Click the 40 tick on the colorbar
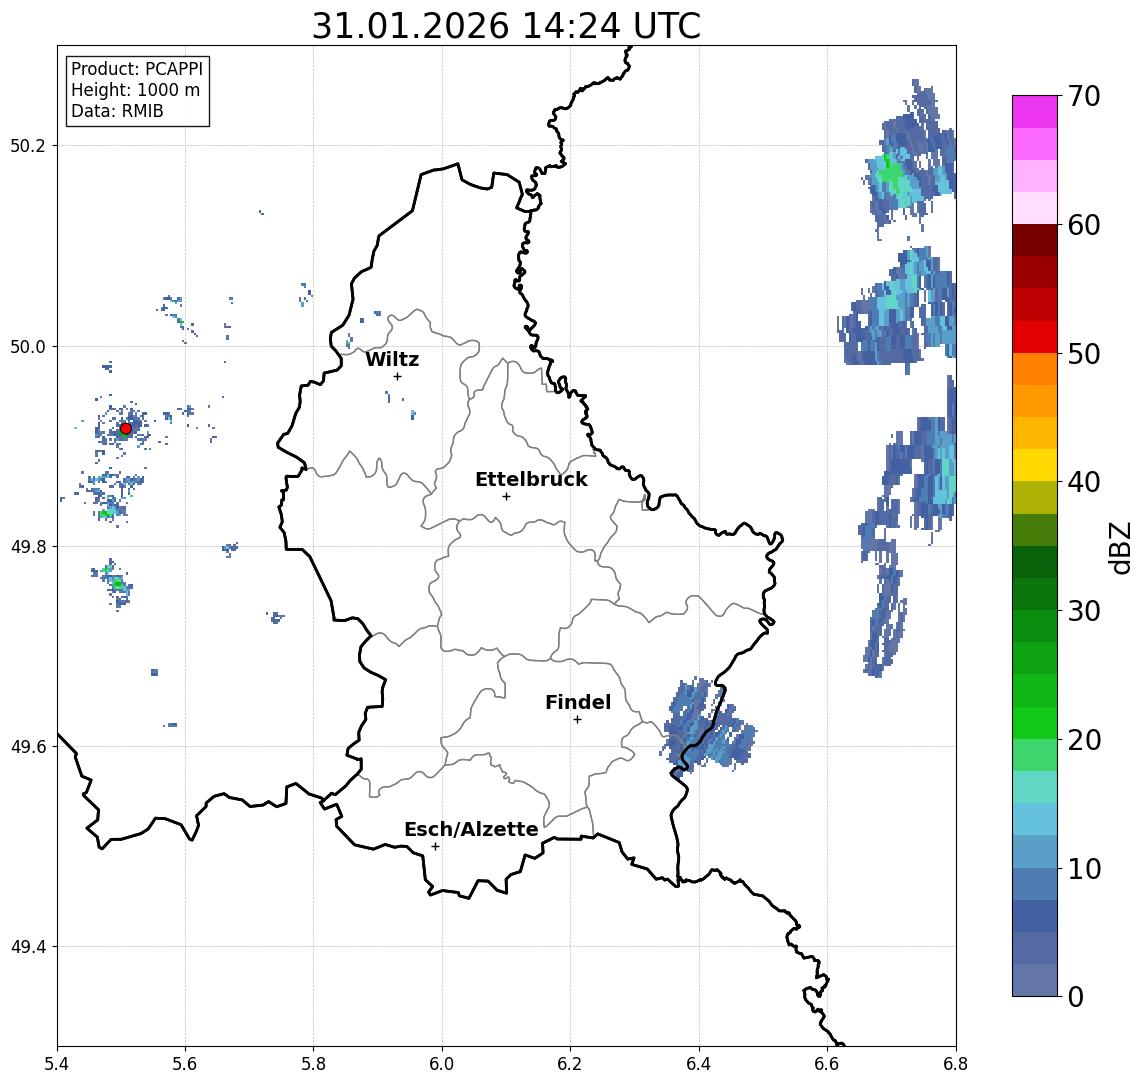Screen dimensions: 1145x1084 point(1084,482)
